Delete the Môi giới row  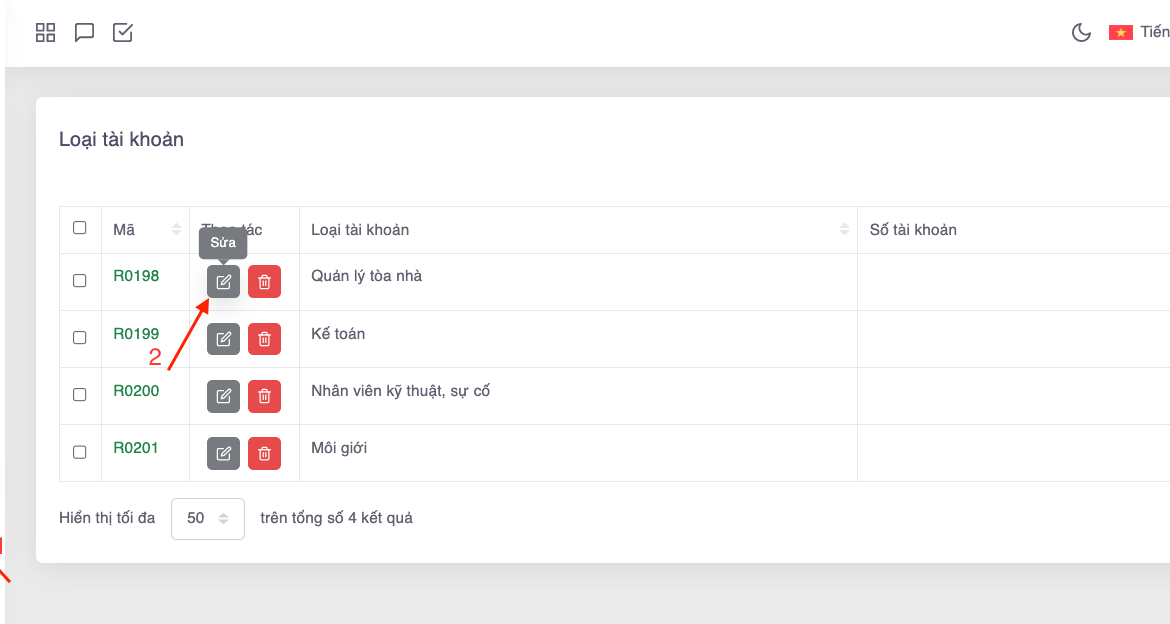pyautogui.click(x=264, y=453)
